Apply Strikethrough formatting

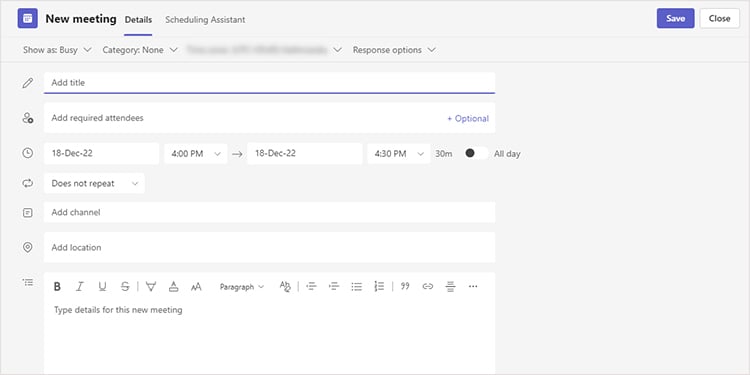[x=125, y=287]
